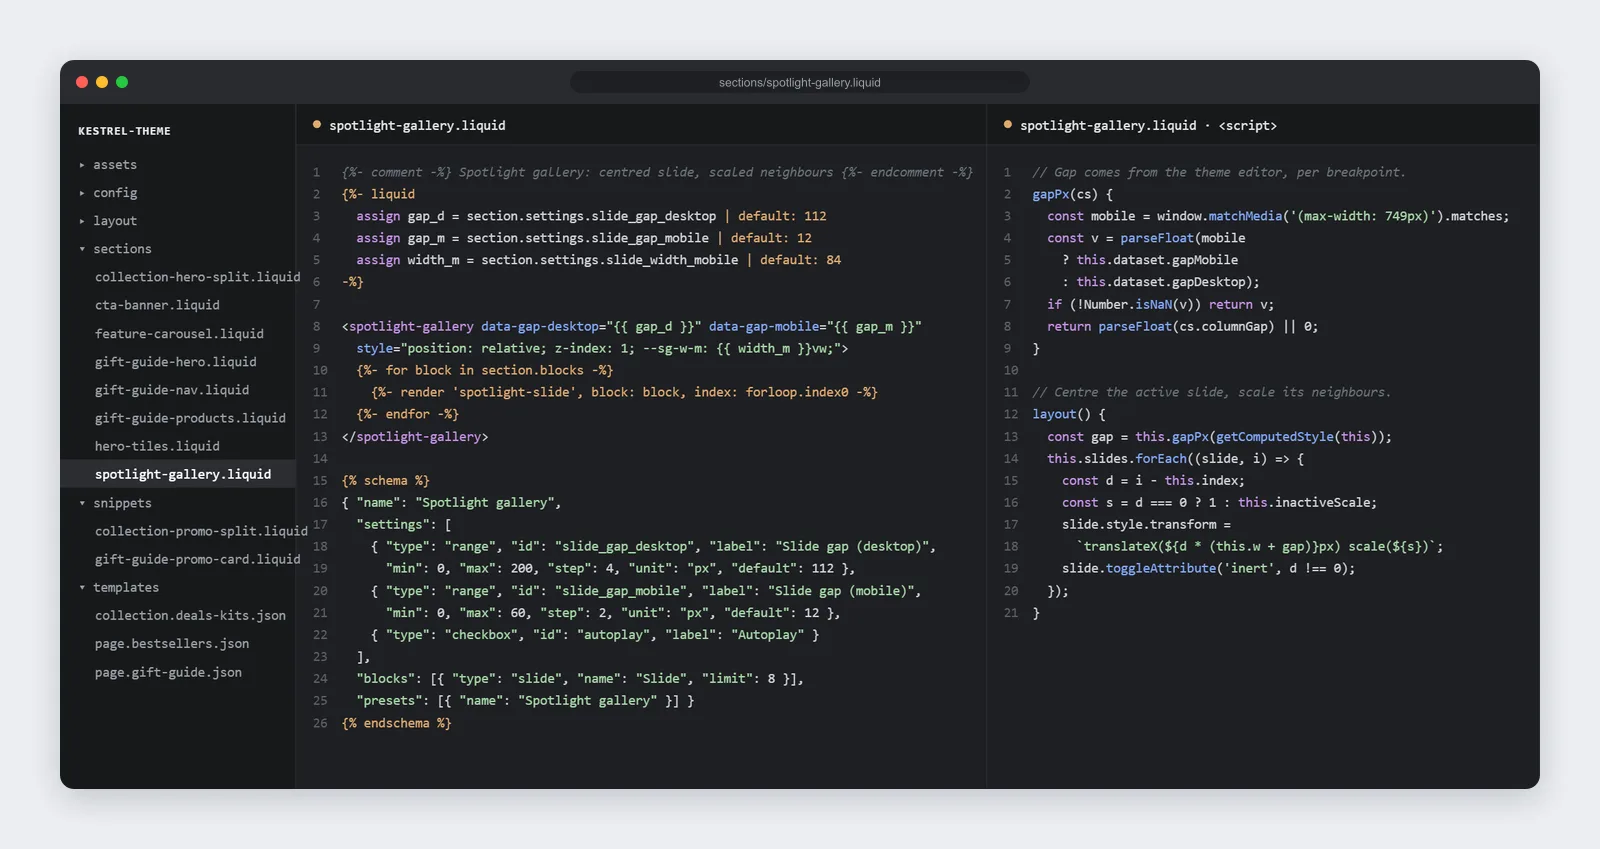Switch to the left spotlight-gallery.liquid tab
Screen dimensions: 1600x849
(x=417, y=125)
